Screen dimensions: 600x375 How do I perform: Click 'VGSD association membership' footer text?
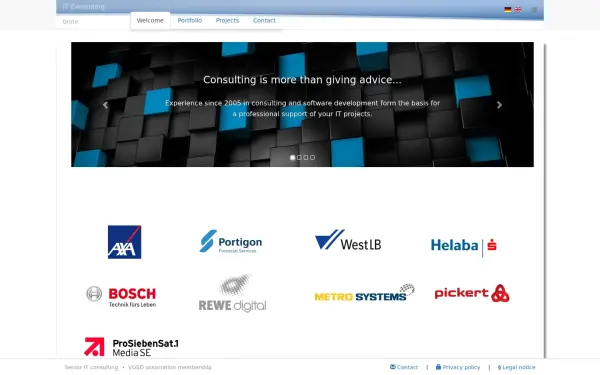[x=170, y=367]
